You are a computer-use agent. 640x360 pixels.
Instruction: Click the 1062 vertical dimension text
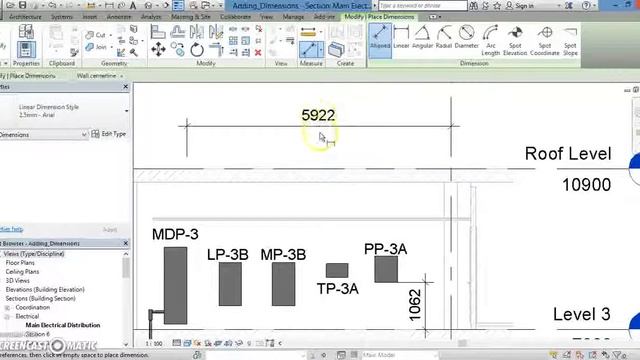[x=415, y=305]
